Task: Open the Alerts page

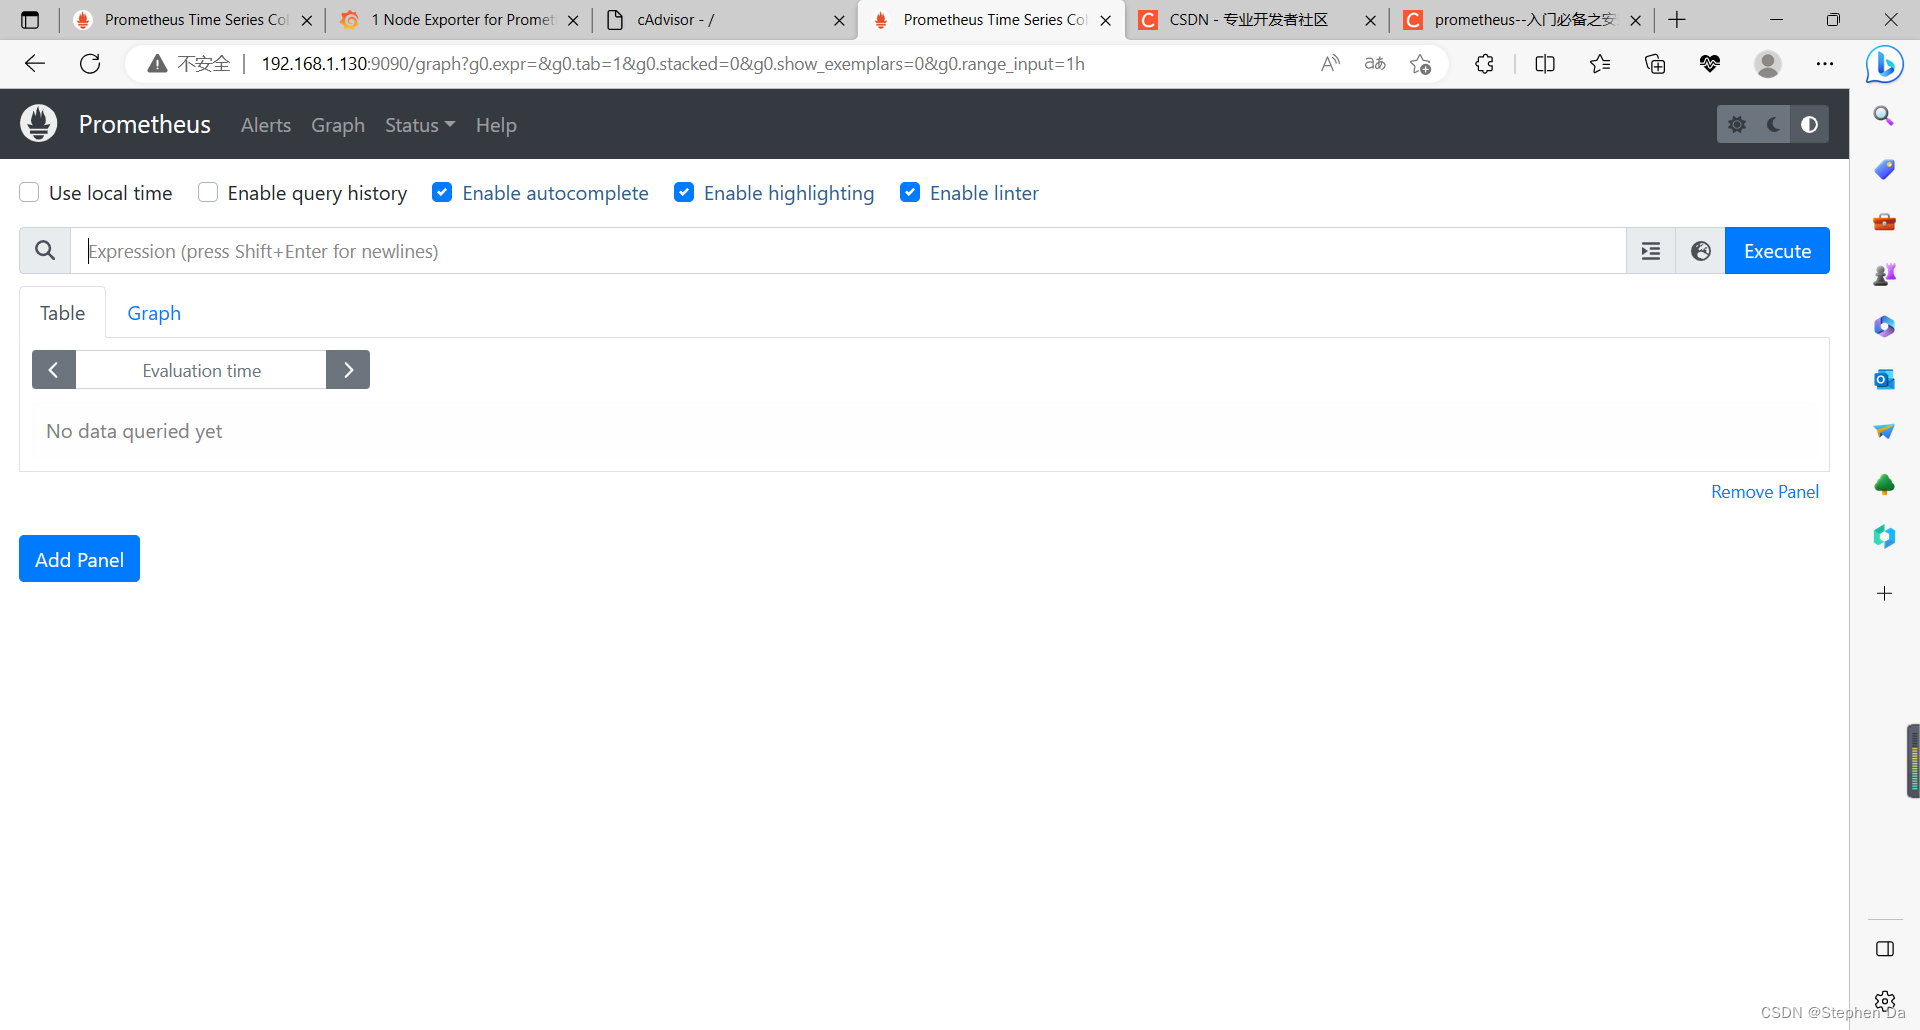Action: click(x=266, y=125)
